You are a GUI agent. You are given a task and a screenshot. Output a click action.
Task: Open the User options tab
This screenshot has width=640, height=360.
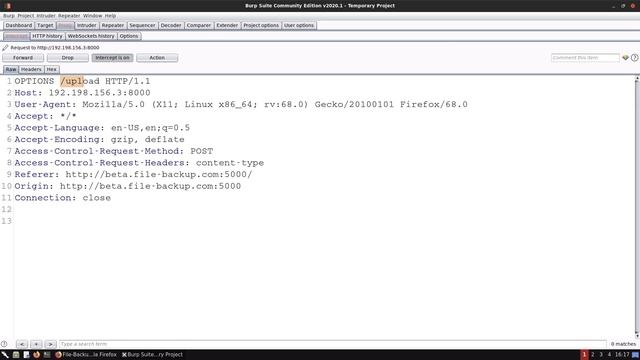299,25
